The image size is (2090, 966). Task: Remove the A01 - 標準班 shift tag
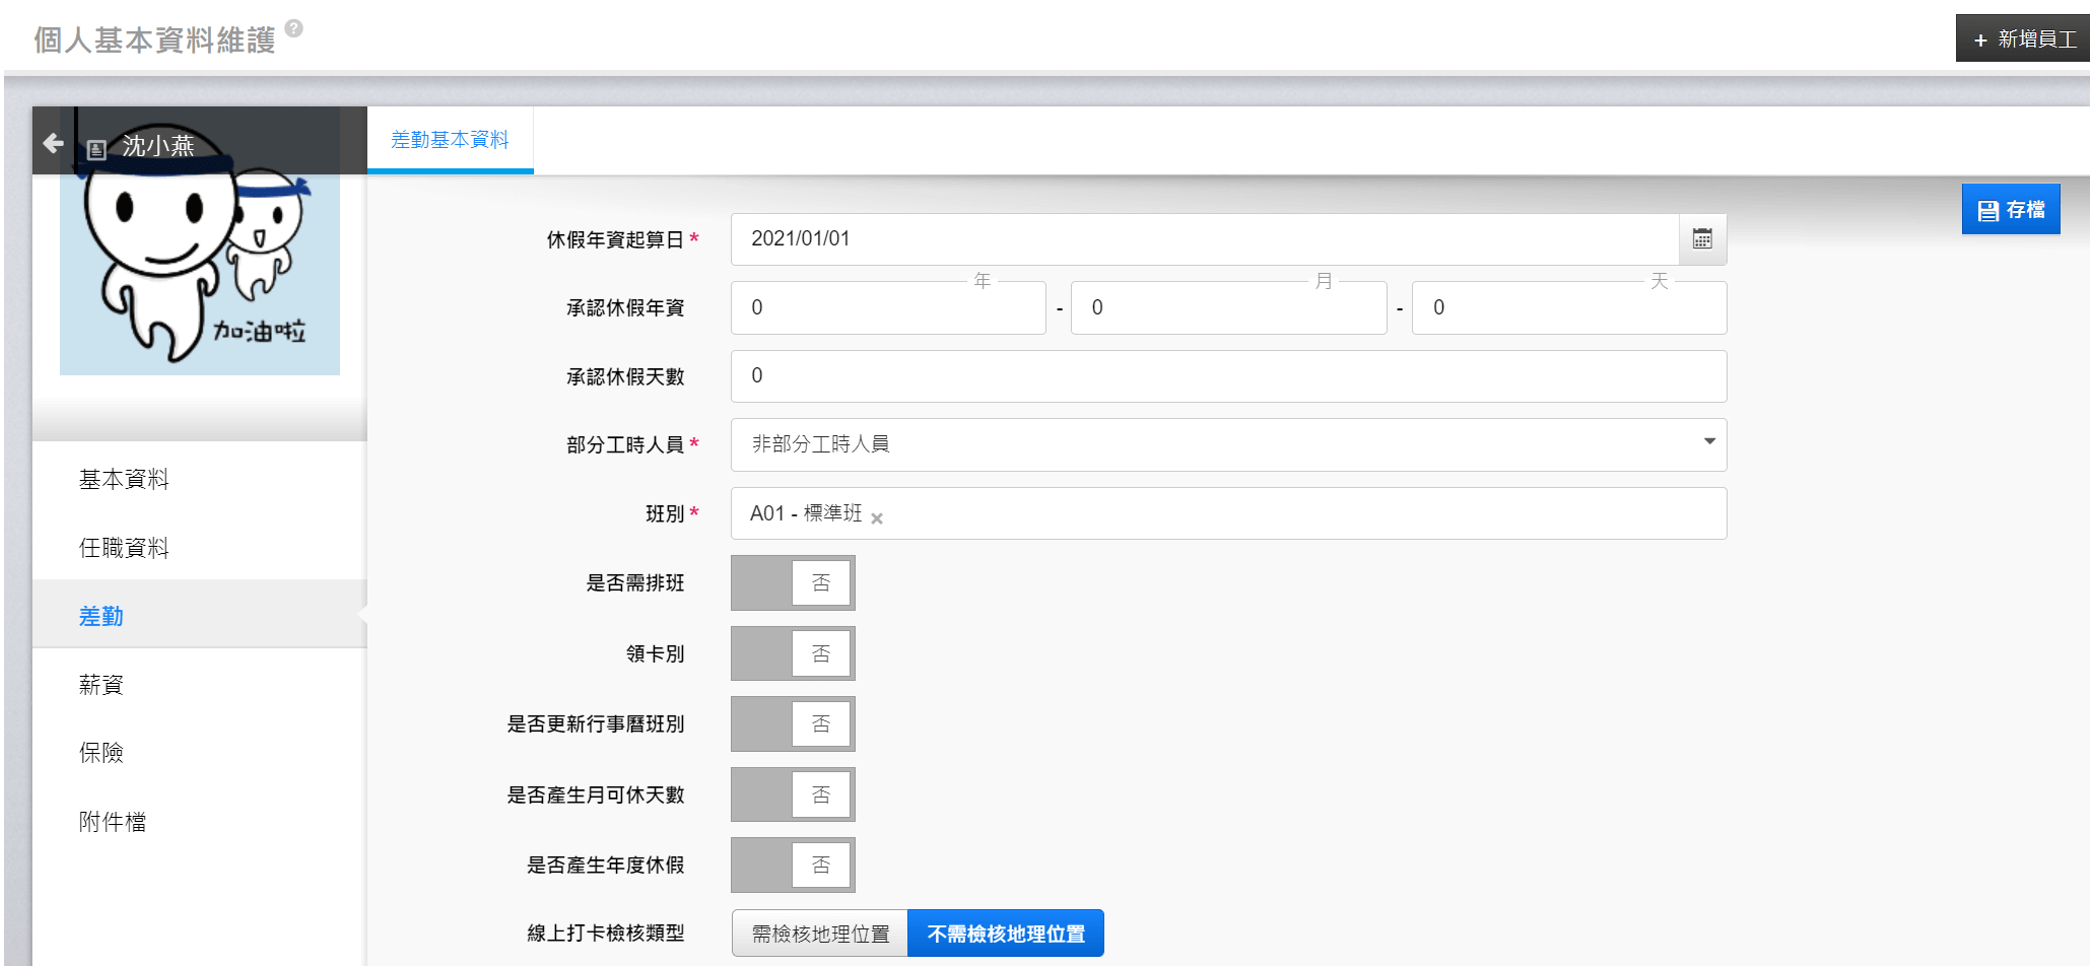[x=877, y=518]
